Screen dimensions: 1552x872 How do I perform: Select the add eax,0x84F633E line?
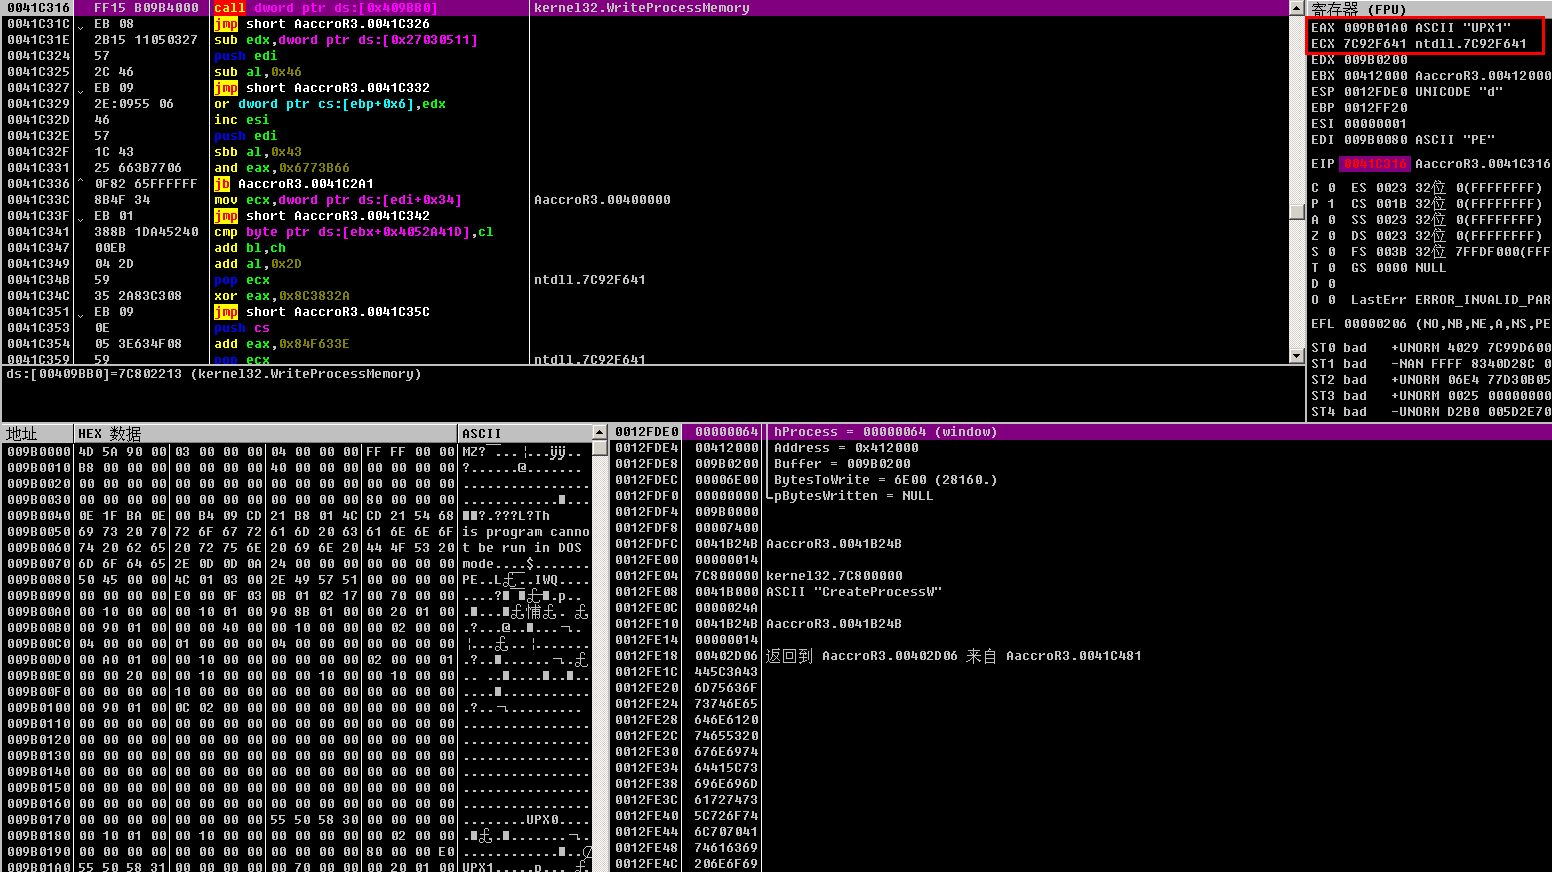point(645,344)
